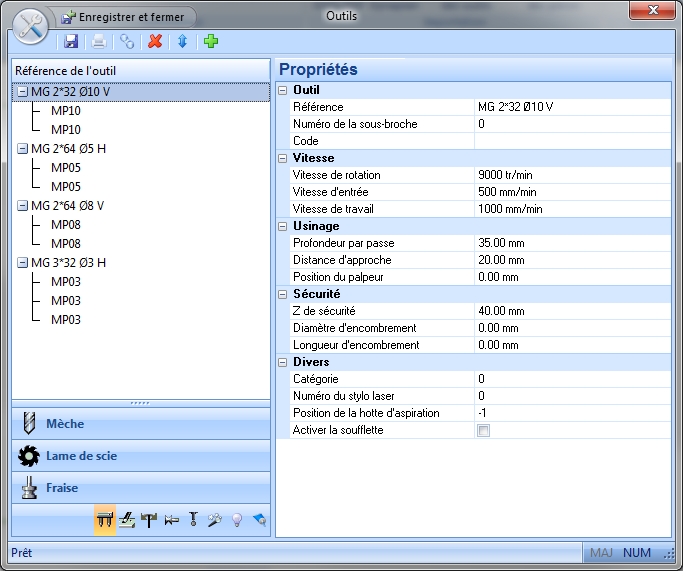
Task: Click the 'Z de sécurité' value 40.00 mm
Action: (x=570, y=311)
